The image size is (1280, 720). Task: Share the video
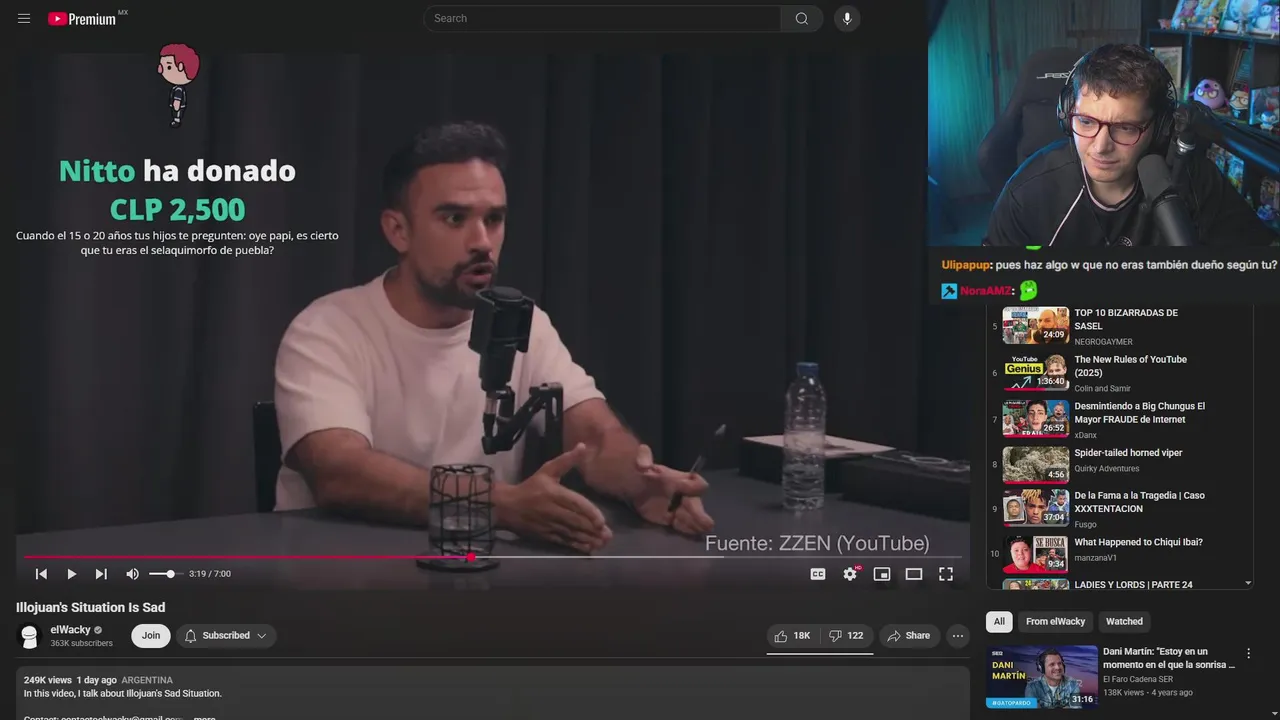point(908,636)
